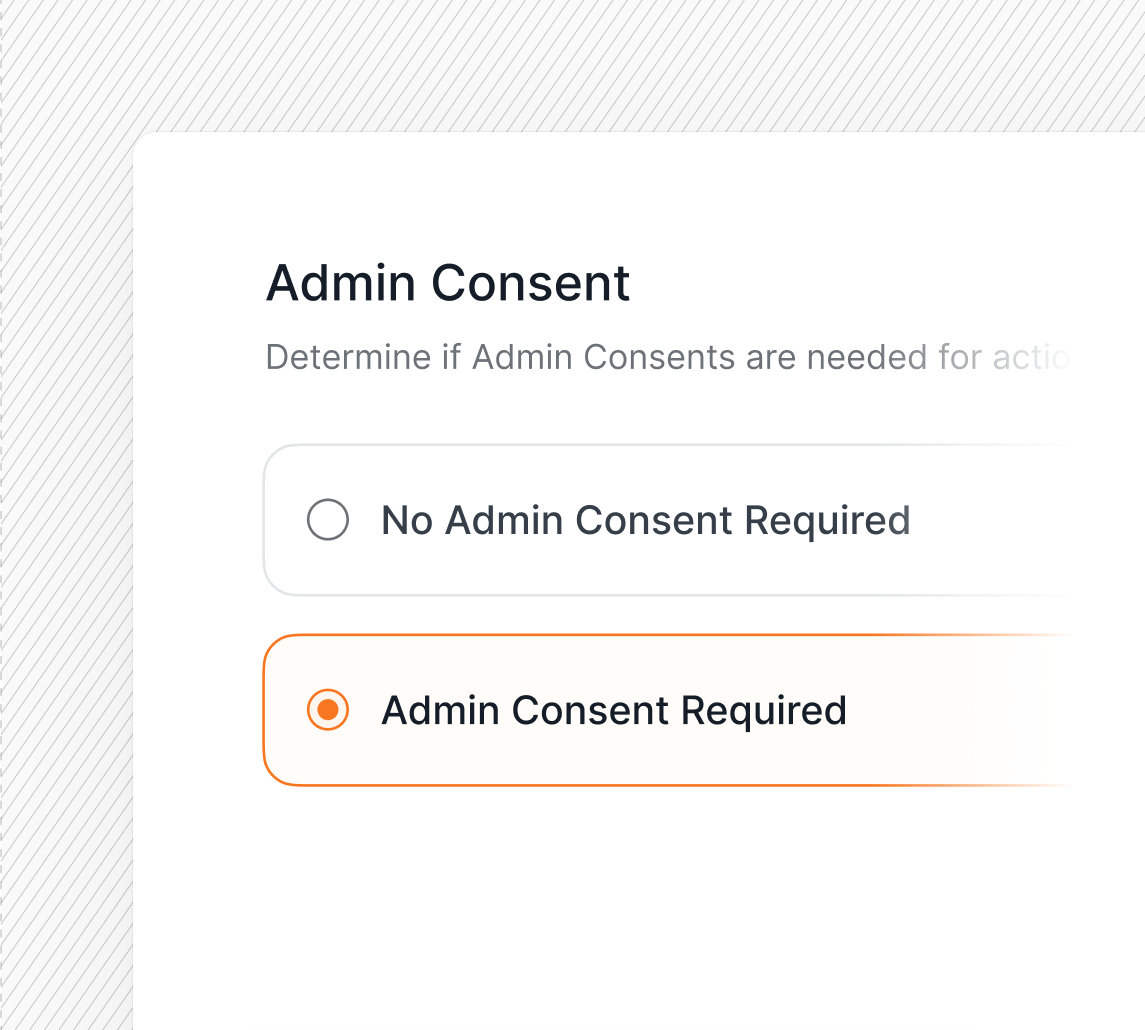Select the No Admin Consent Required radio button

[328, 520]
